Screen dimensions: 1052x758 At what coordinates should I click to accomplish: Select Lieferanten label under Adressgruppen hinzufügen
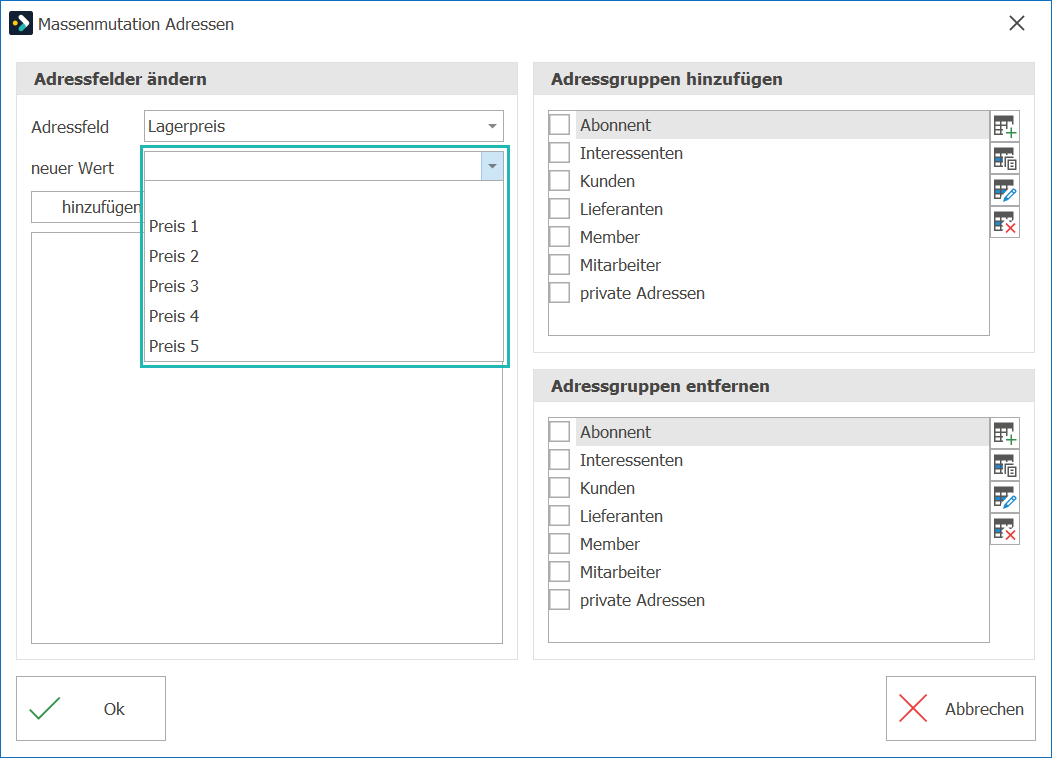(x=621, y=209)
